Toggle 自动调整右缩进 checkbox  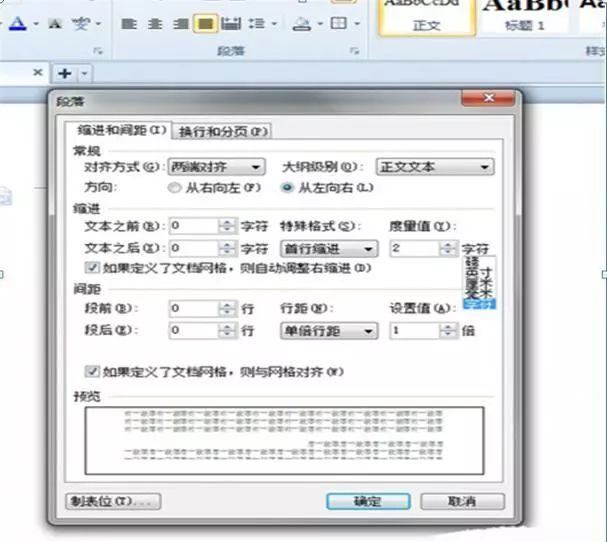click(92, 268)
